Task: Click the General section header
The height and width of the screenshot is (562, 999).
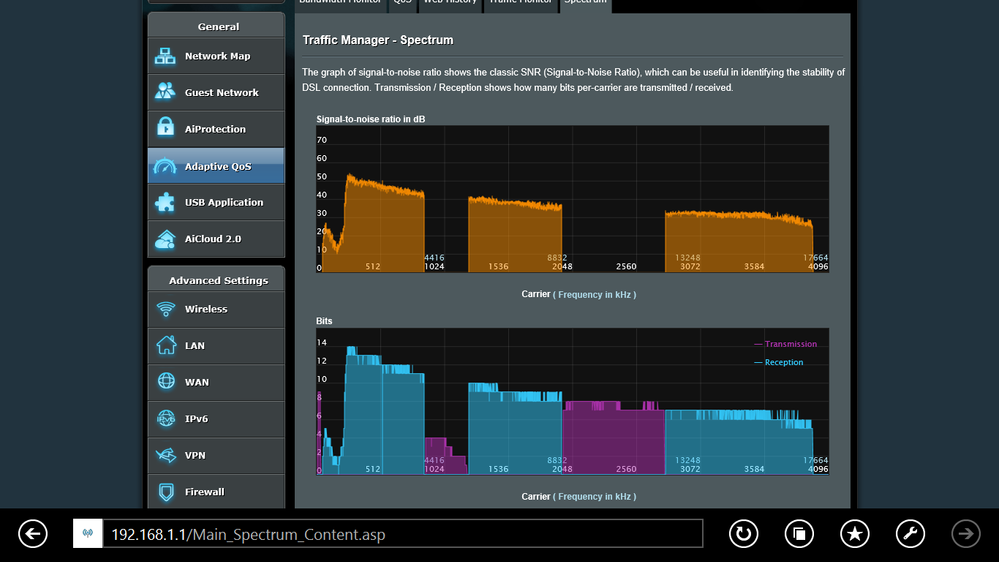Action: pyautogui.click(x=218, y=27)
